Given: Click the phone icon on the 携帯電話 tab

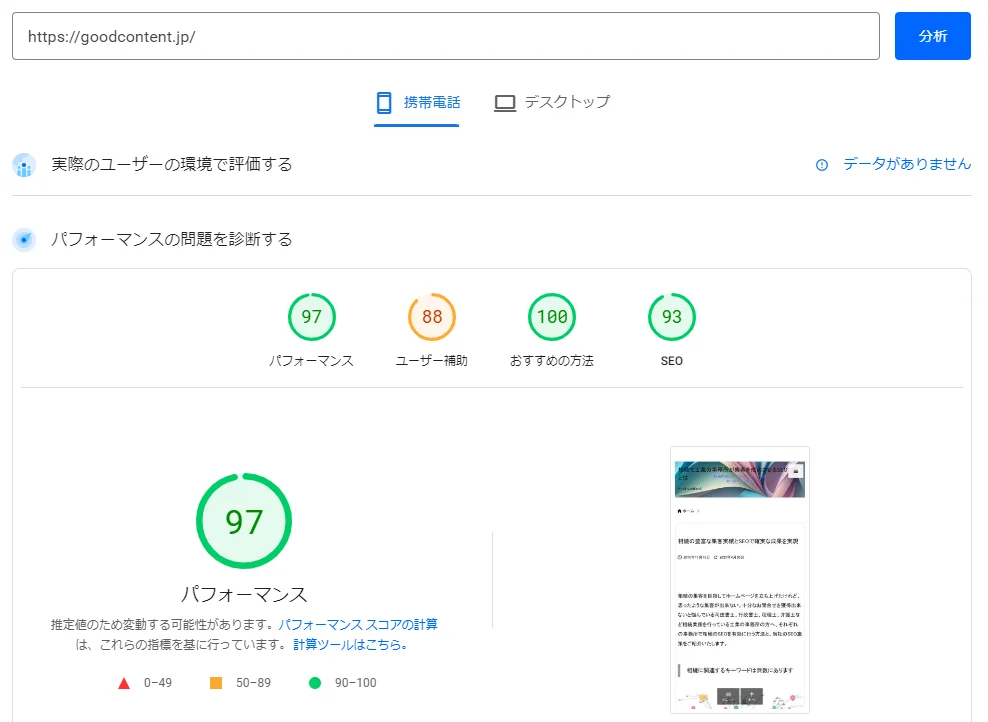Looking at the screenshot, I should coord(383,101).
